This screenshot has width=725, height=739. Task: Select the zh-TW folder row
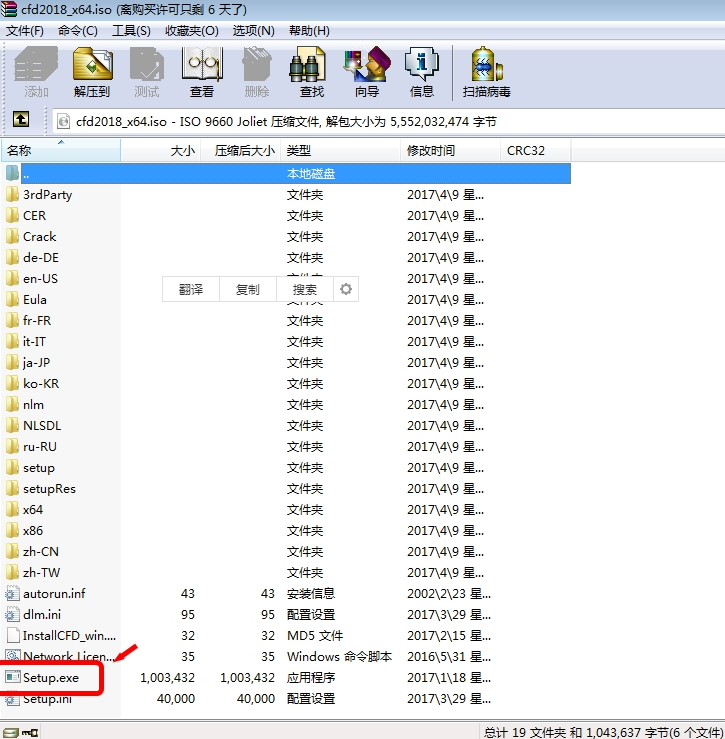[x=286, y=573]
